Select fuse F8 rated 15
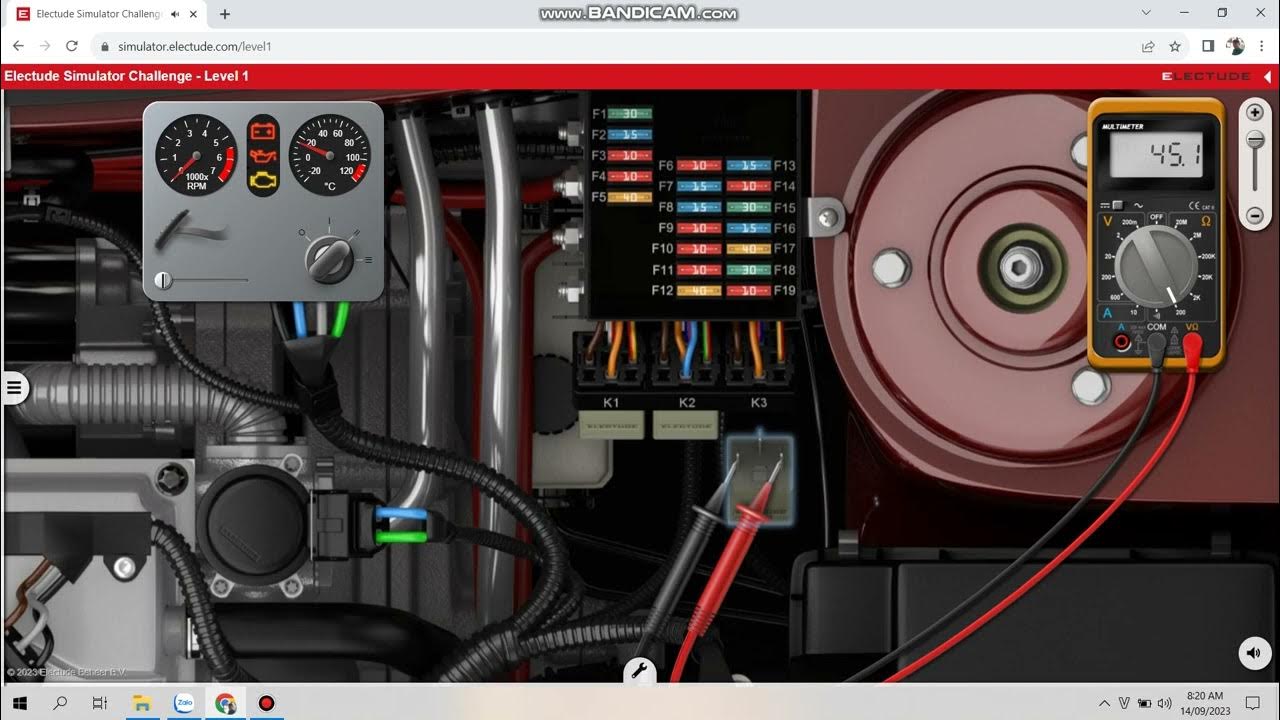 click(x=699, y=208)
